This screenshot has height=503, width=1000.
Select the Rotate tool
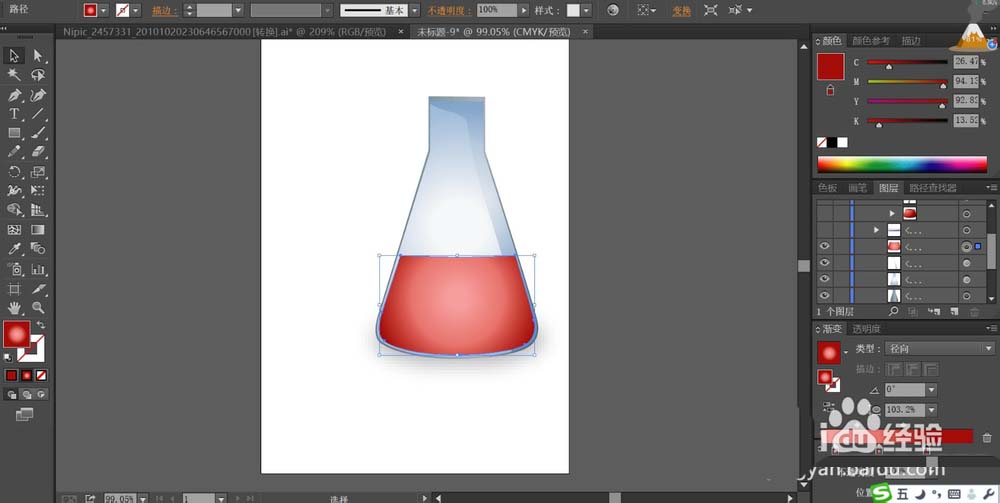(14, 171)
